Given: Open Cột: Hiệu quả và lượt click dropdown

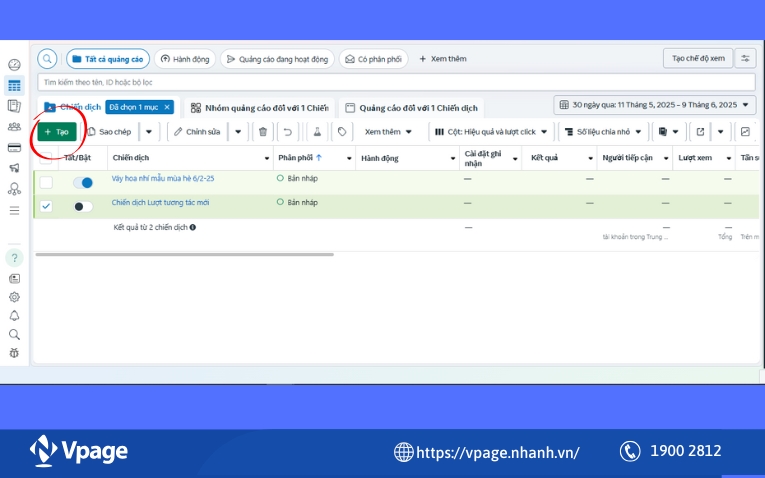Looking at the screenshot, I should tap(491, 132).
